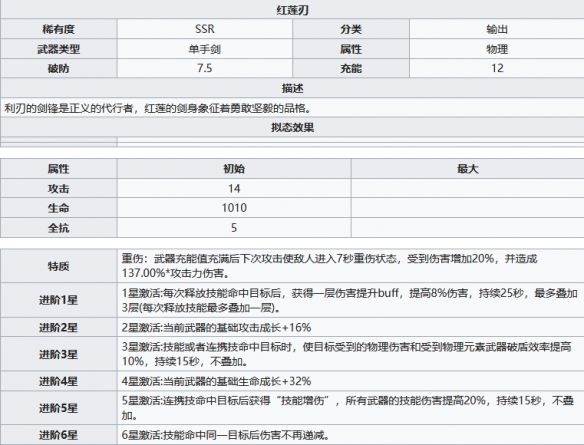Click the 最大 column header
Screen dimensions: 584x445
tap(467, 169)
